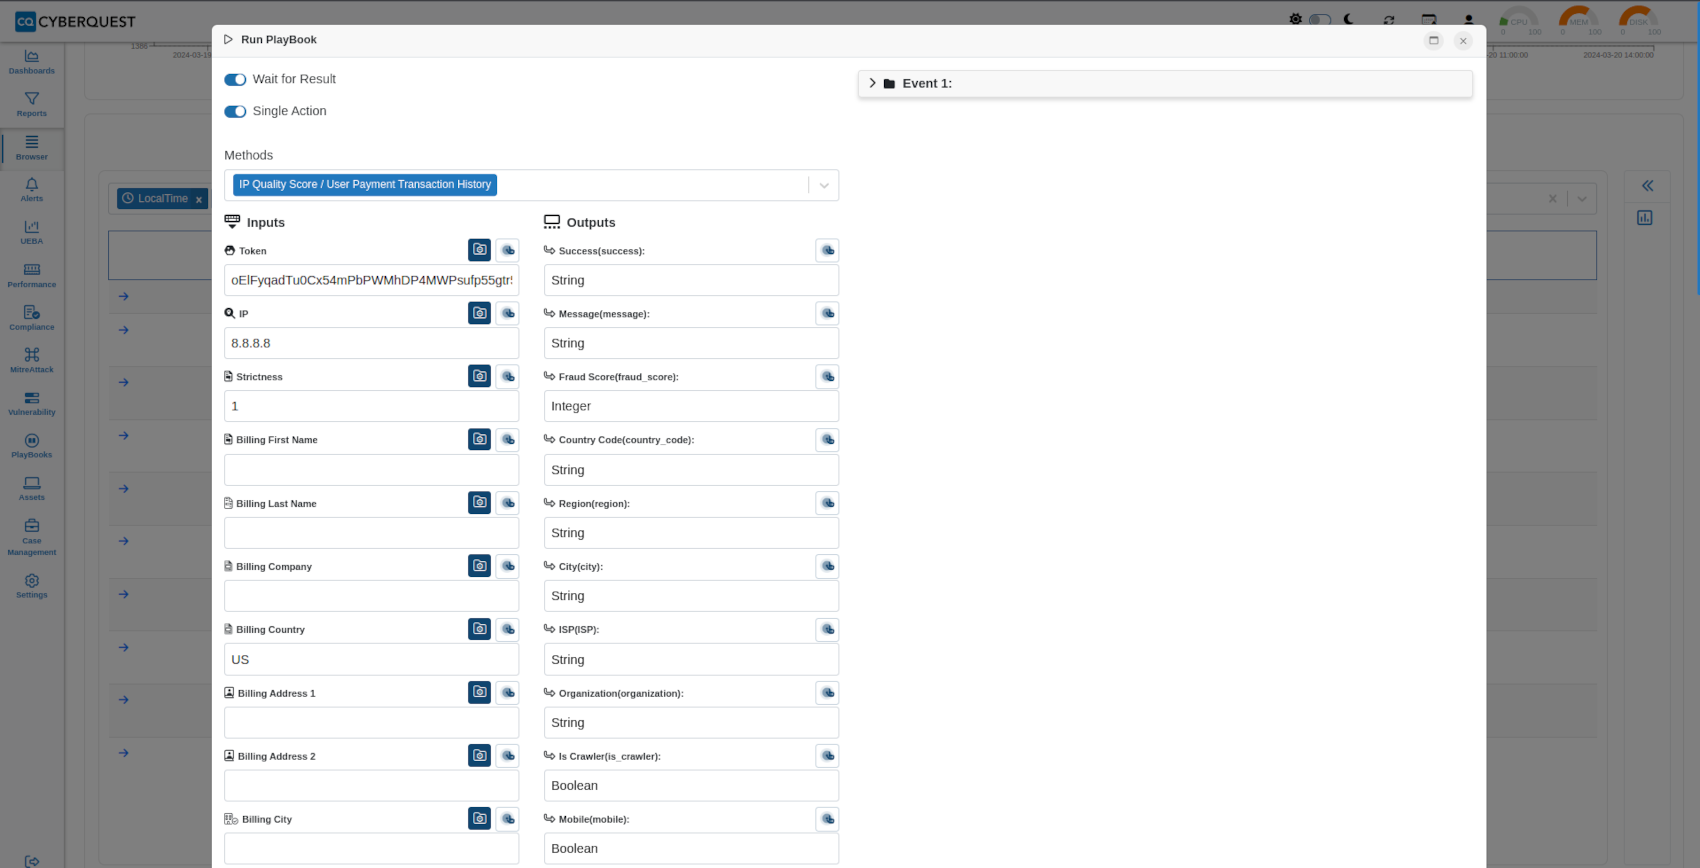Viewport: 1700px width, 868px height.
Task: Open PlayBooks in the sidebar
Action: [x=32, y=446]
